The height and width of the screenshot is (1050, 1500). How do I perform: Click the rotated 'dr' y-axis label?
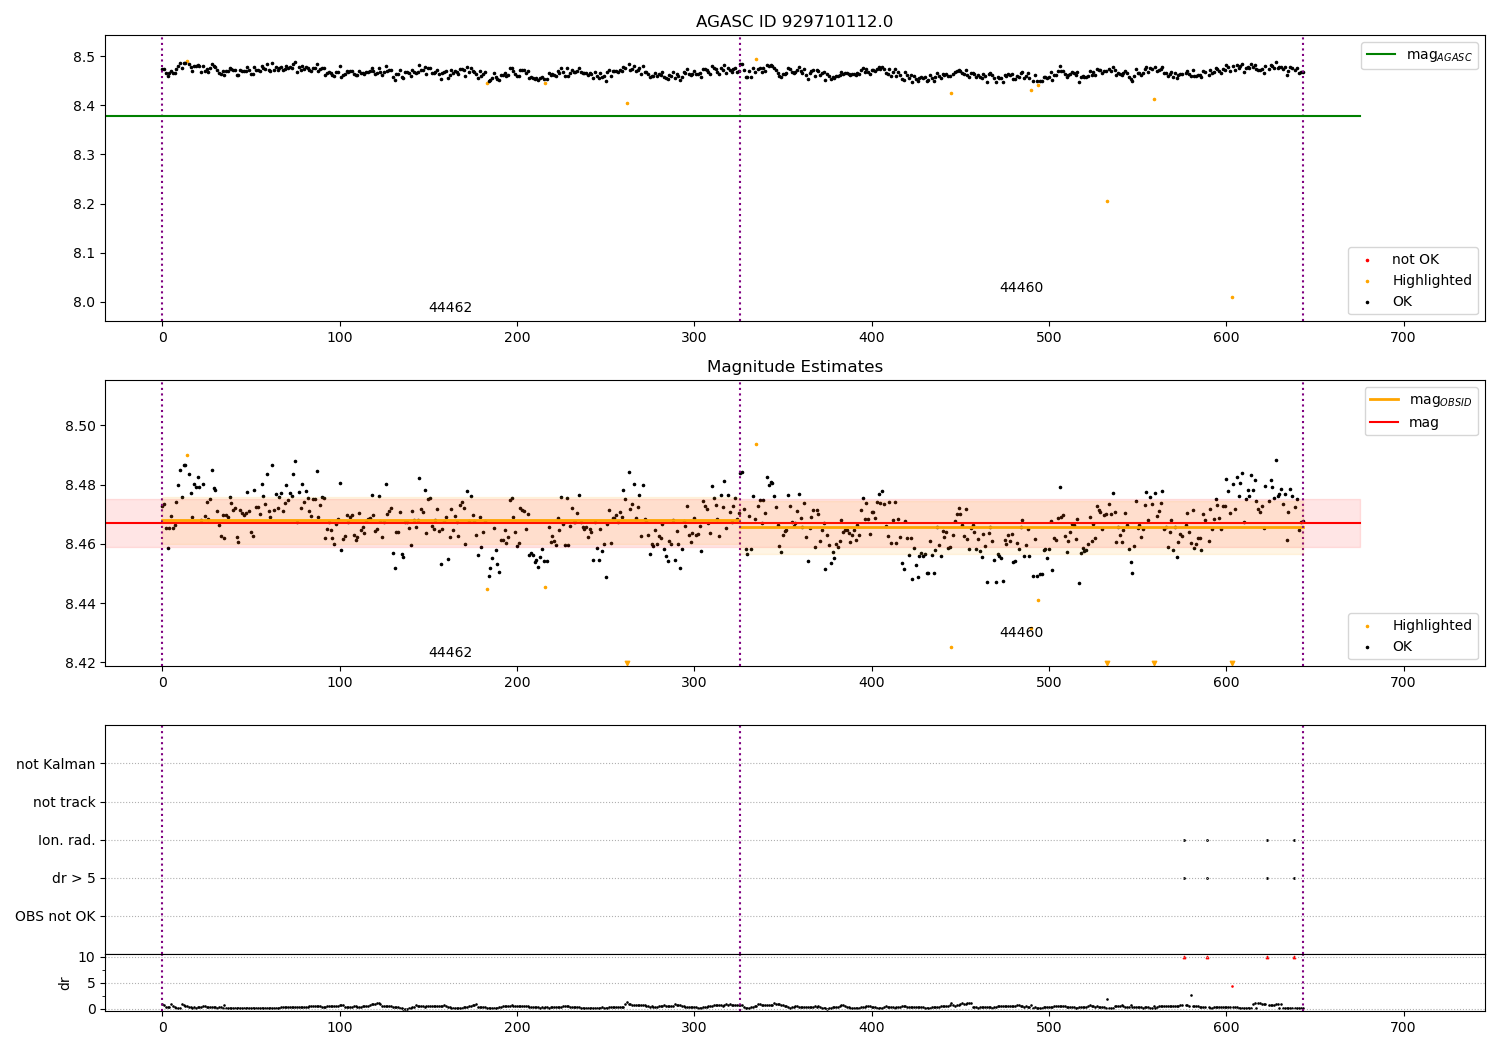click(65, 983)
